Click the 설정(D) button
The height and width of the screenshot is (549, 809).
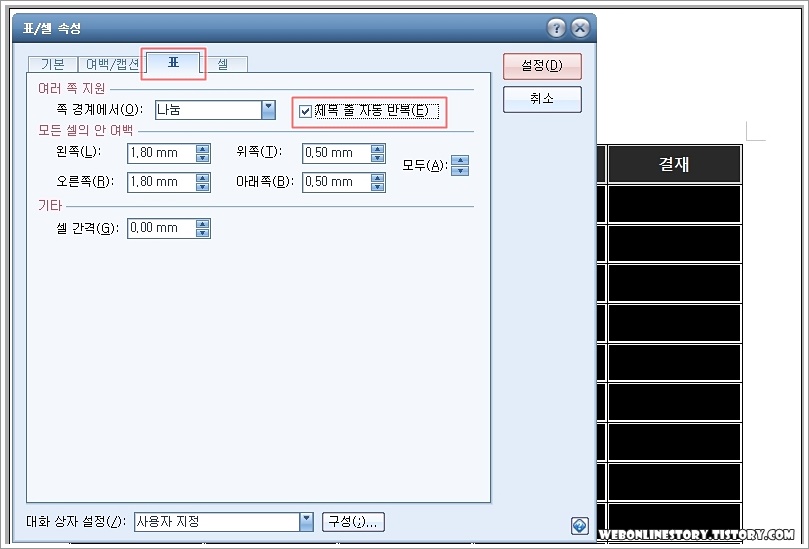[x=542, y=66]
